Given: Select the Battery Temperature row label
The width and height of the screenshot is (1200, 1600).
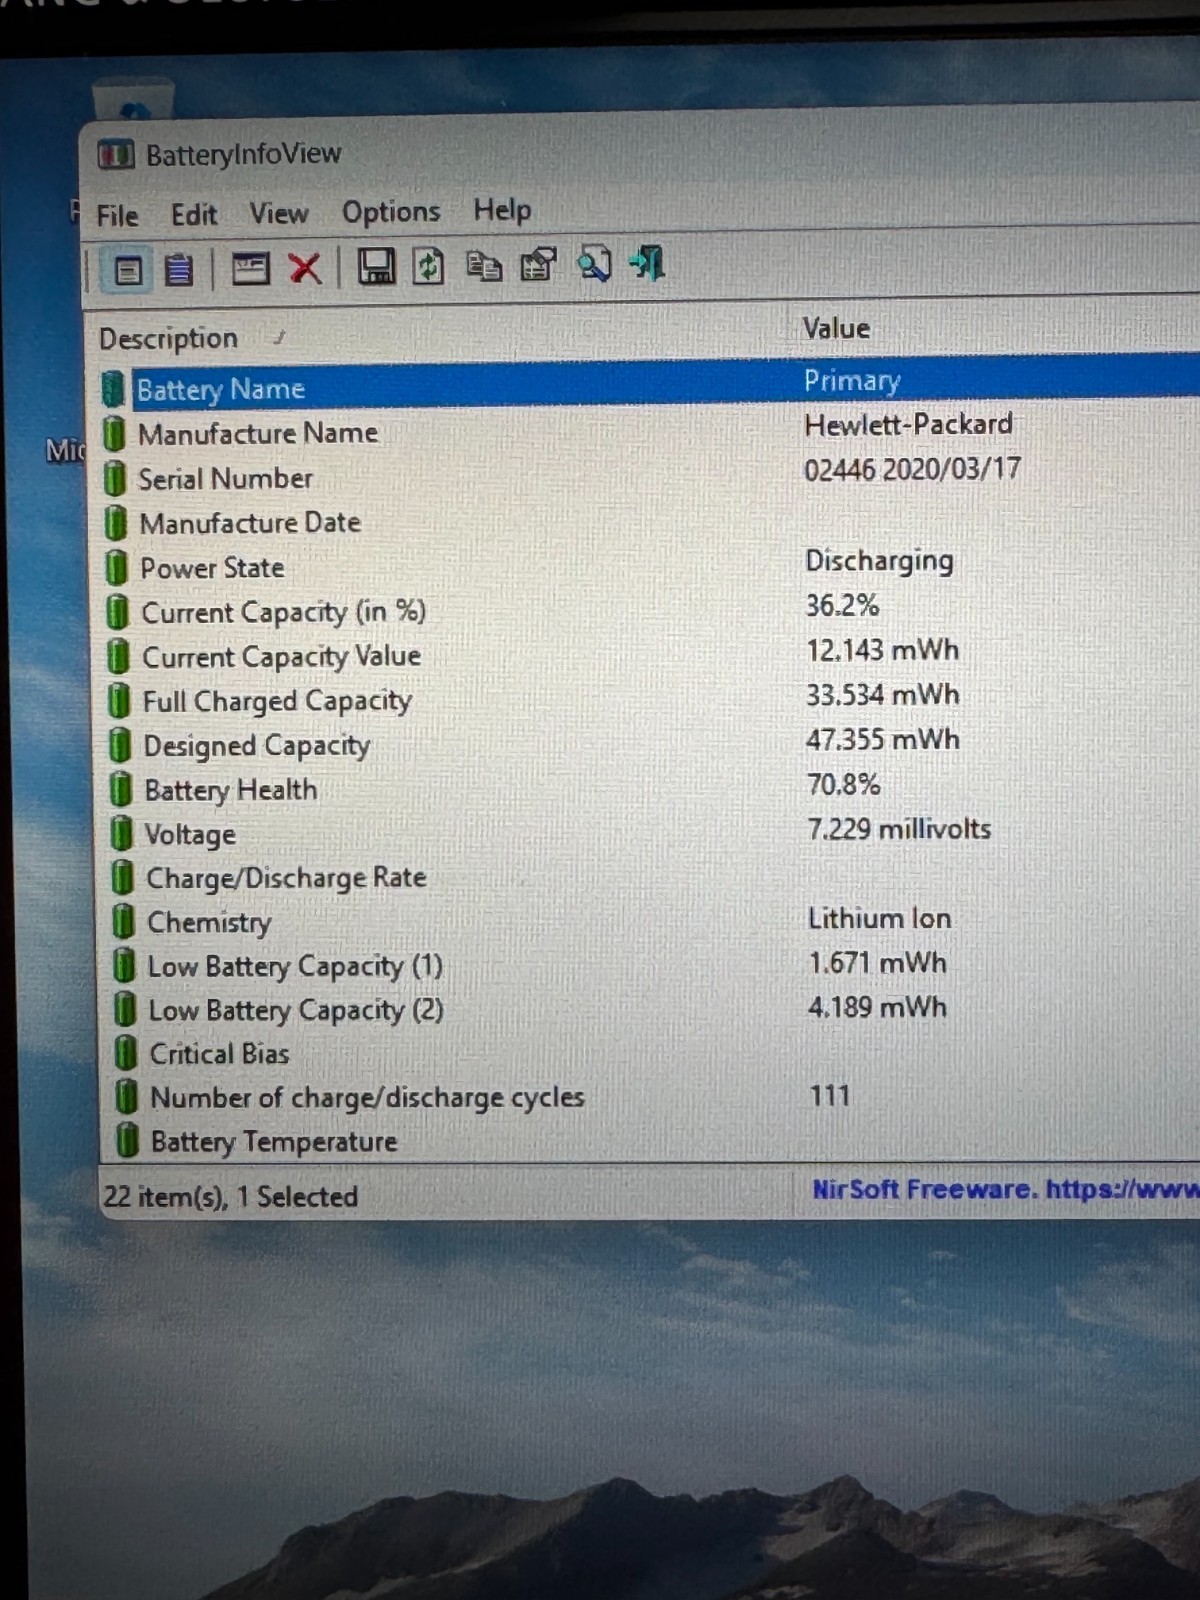Looking at the screenshot, I should tap(274, 1141).
